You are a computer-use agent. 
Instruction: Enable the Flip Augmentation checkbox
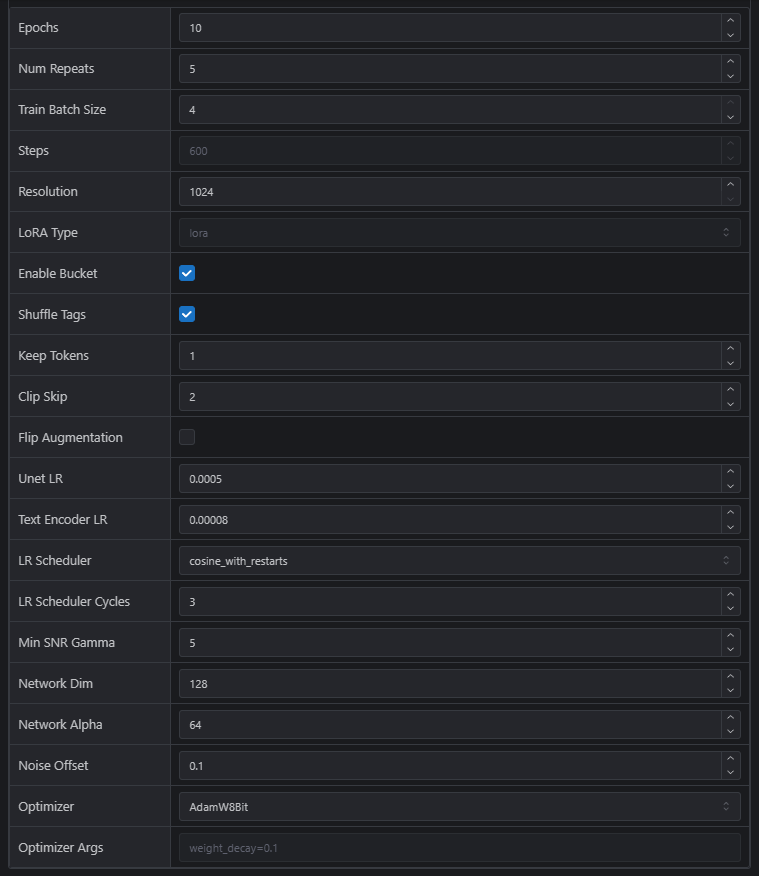pos(187,437)
